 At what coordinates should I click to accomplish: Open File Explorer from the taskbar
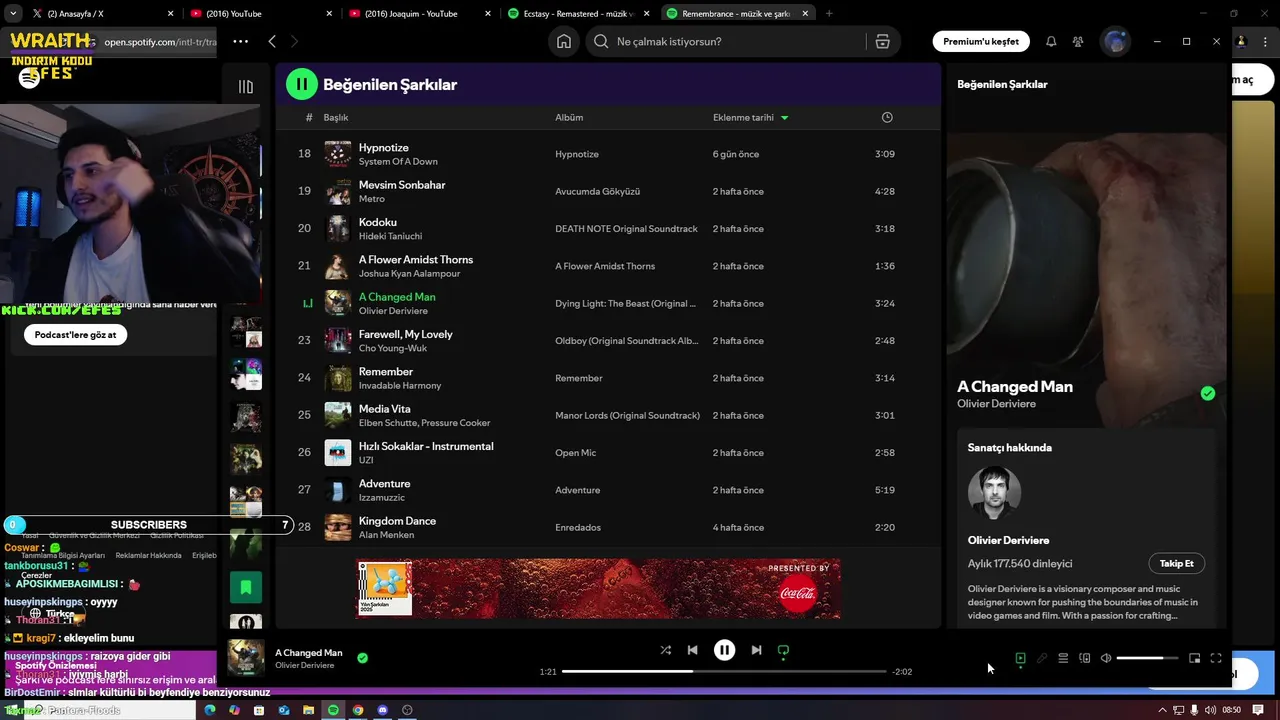(308, 710)
